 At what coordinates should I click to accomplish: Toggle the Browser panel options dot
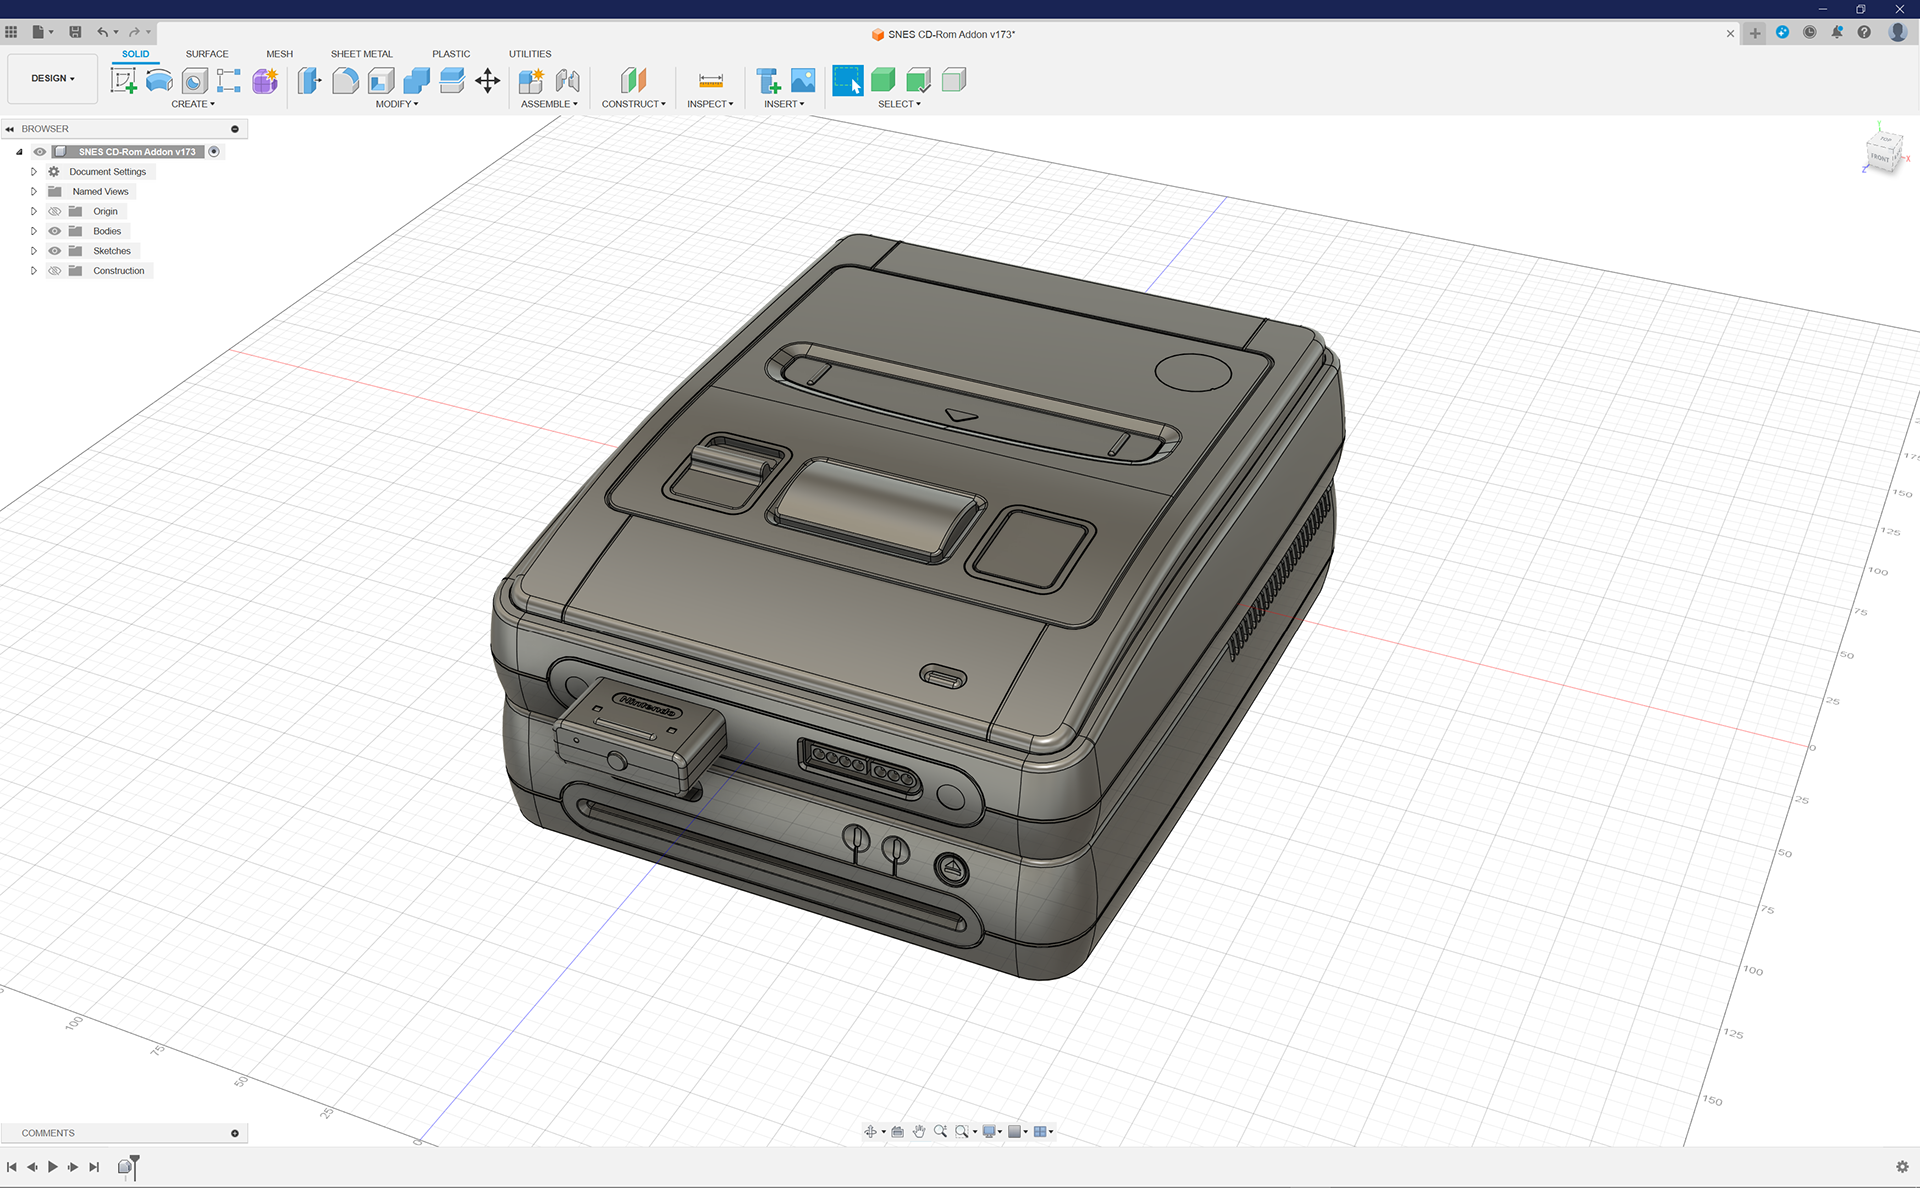pyautogui.click(x=235, y=129)
